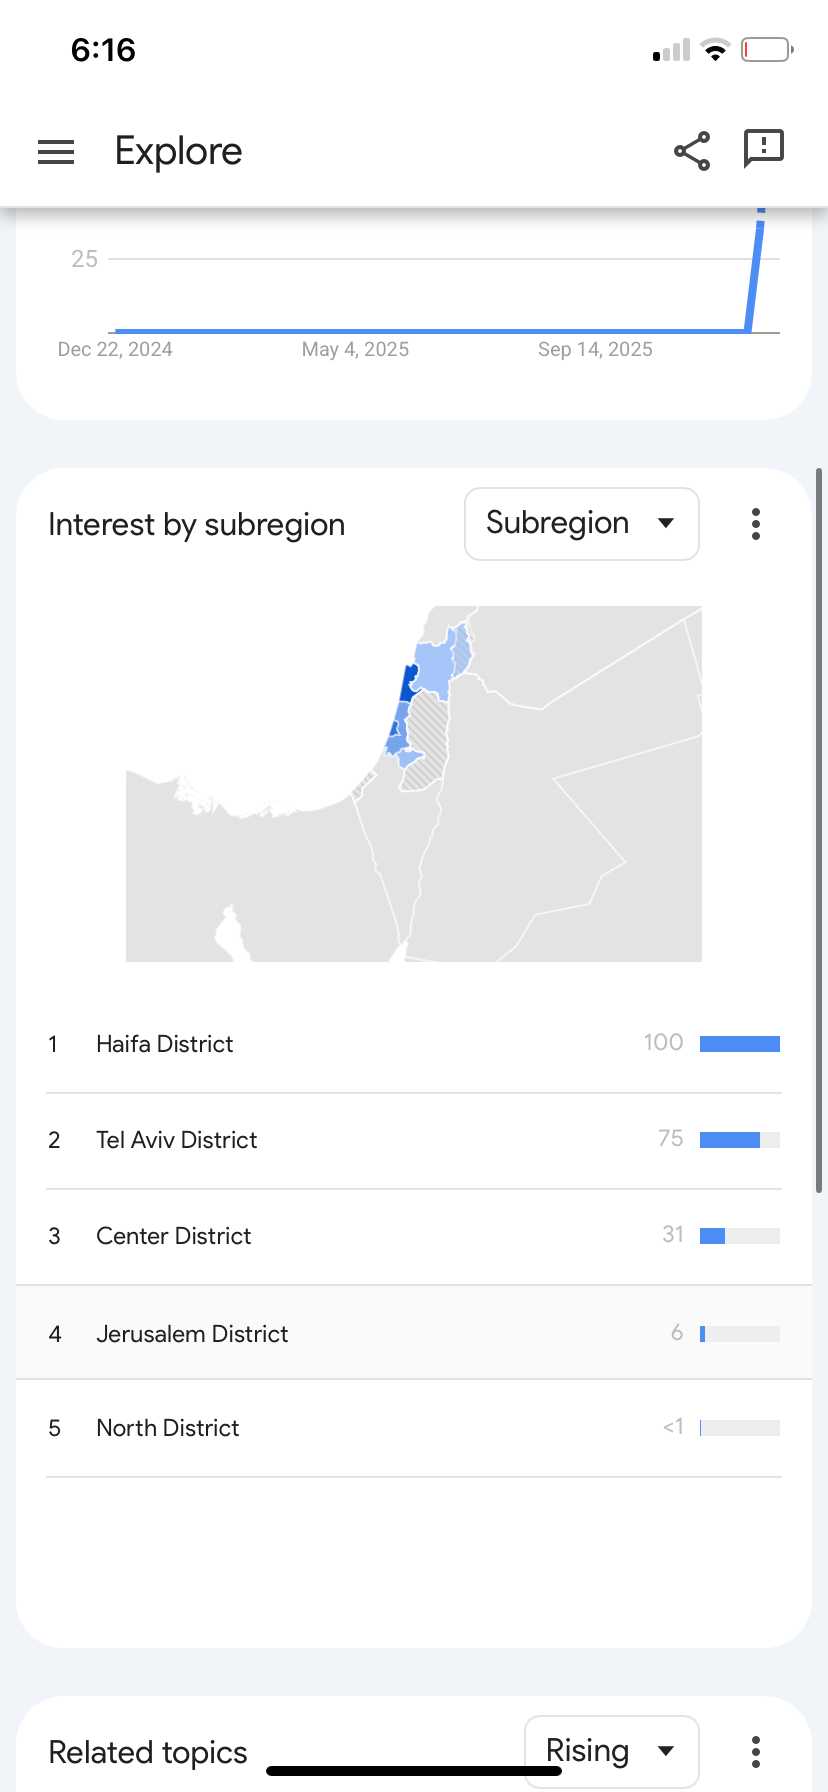This screenshot has height=1792, width=828.
Task: Click the page scrollbar on right edge
Action: pos(819,830)
